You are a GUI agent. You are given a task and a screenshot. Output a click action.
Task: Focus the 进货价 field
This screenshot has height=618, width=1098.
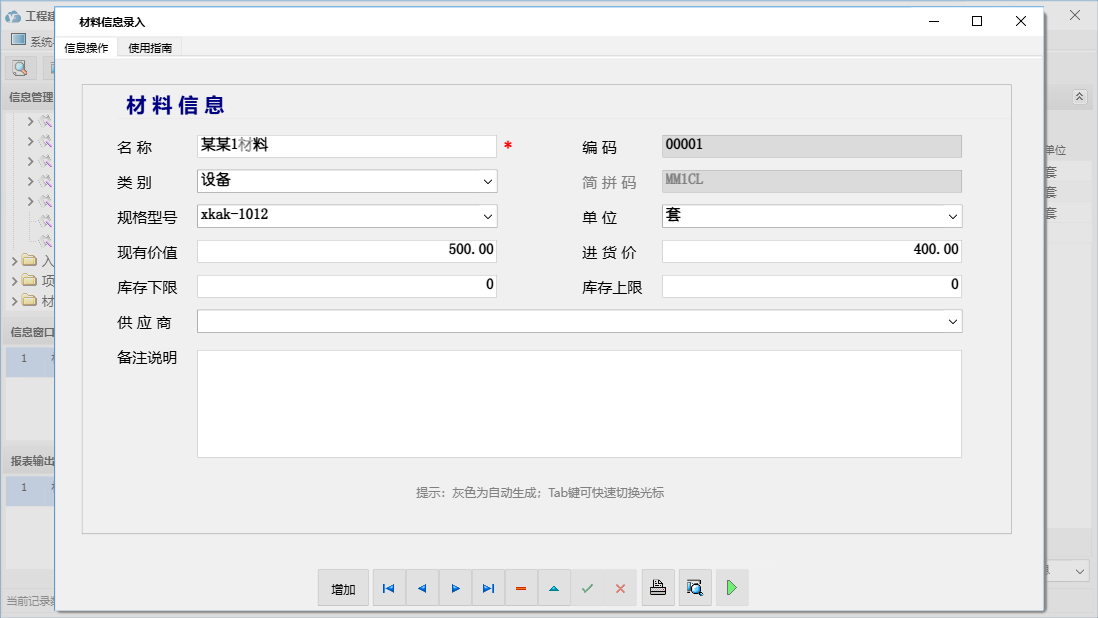[x=811, y=250]
